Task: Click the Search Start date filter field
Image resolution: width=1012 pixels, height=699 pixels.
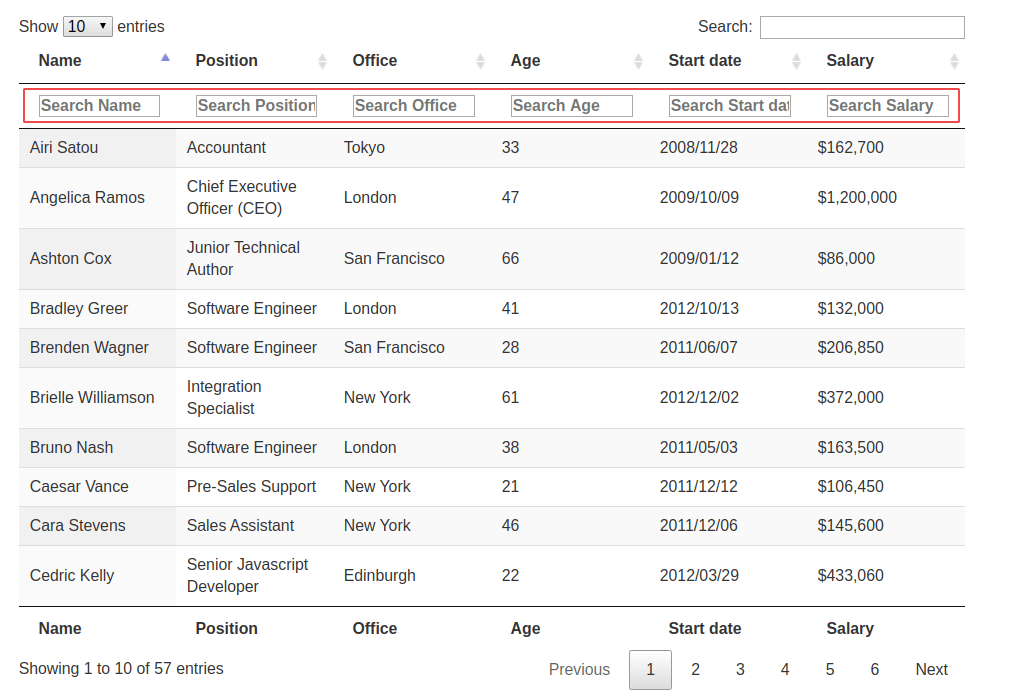Action: tap(730, 106)
